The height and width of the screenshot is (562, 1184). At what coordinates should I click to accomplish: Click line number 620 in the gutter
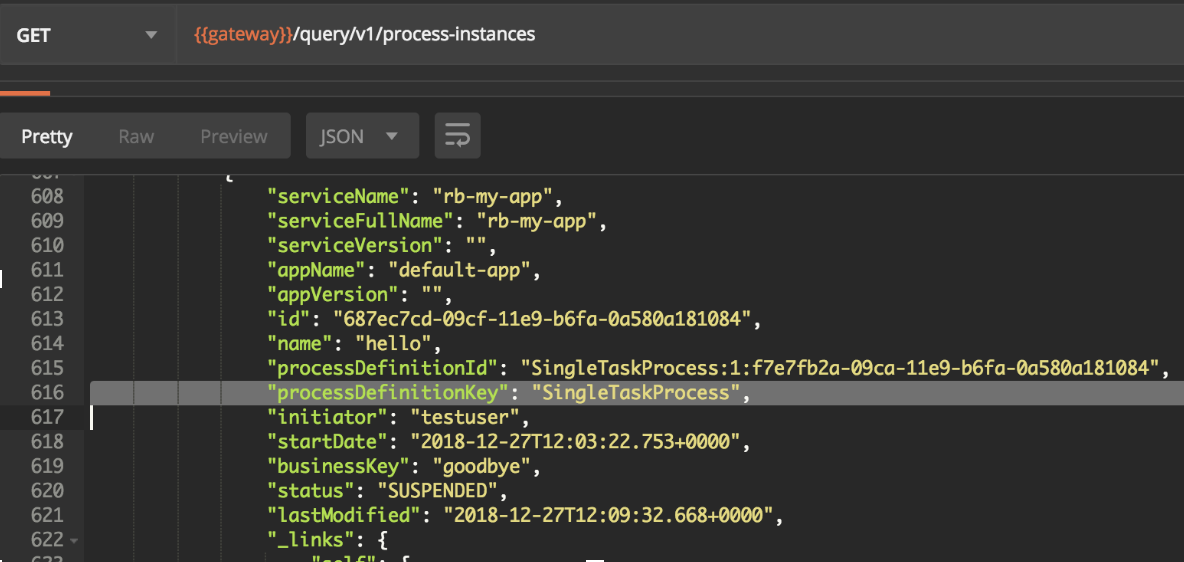pyautogui.click(x=48, y=491)
